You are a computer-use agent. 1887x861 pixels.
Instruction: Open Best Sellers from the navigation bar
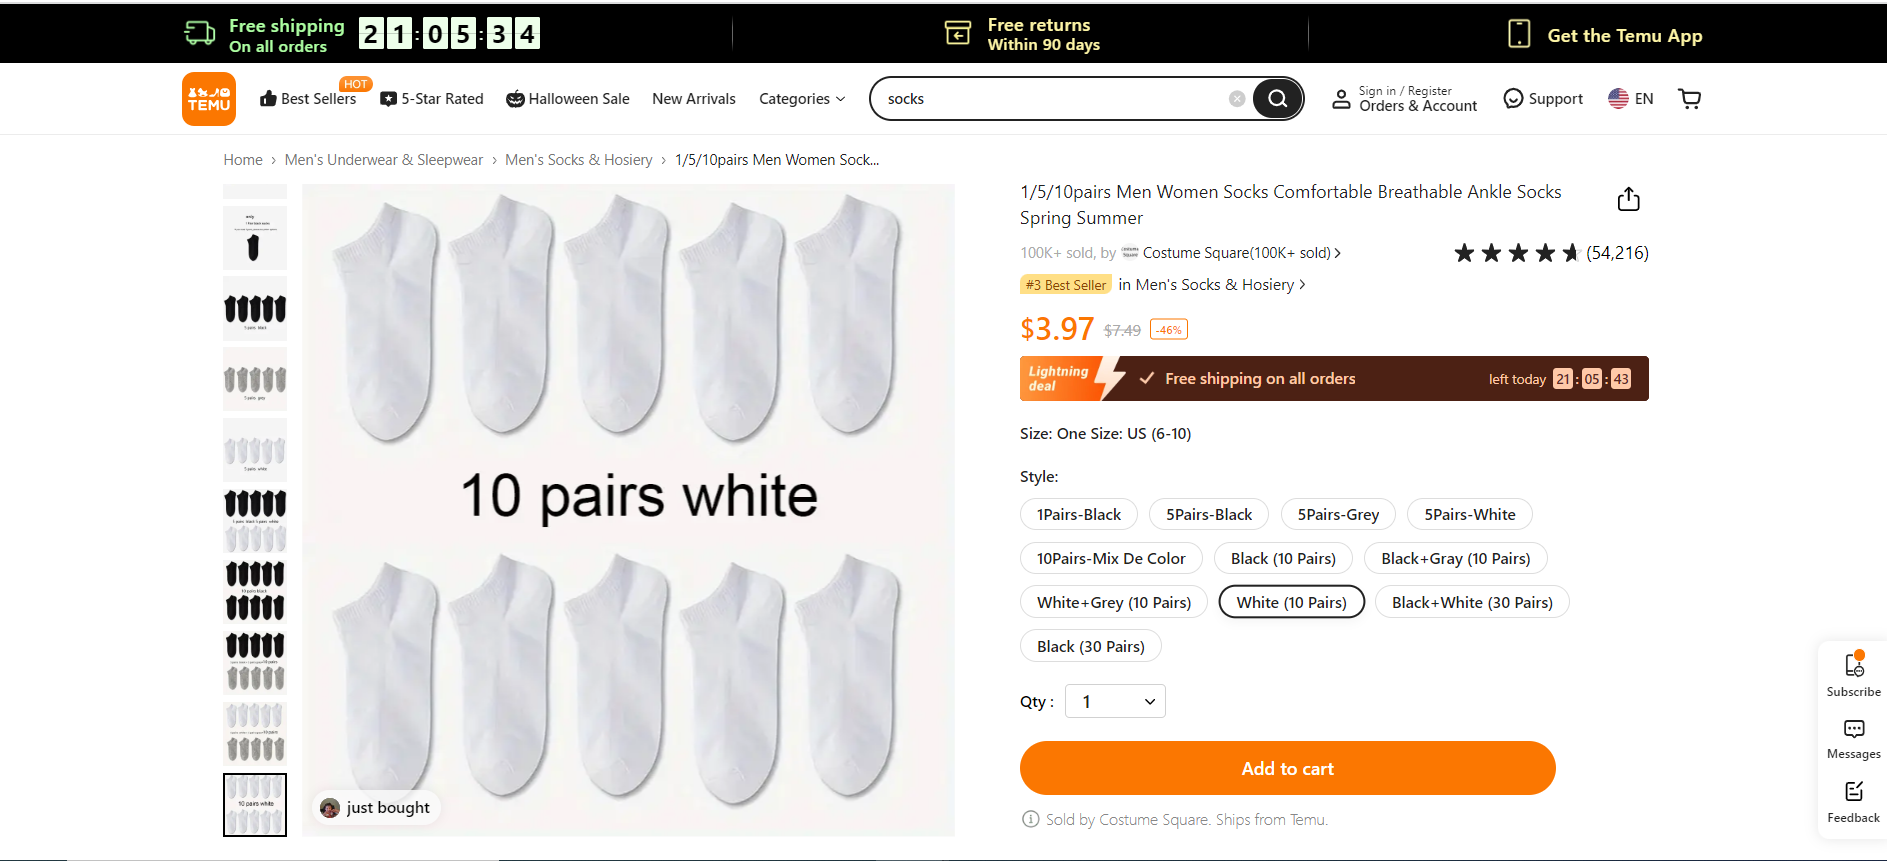pyautogui.click(x=309, y=98)
